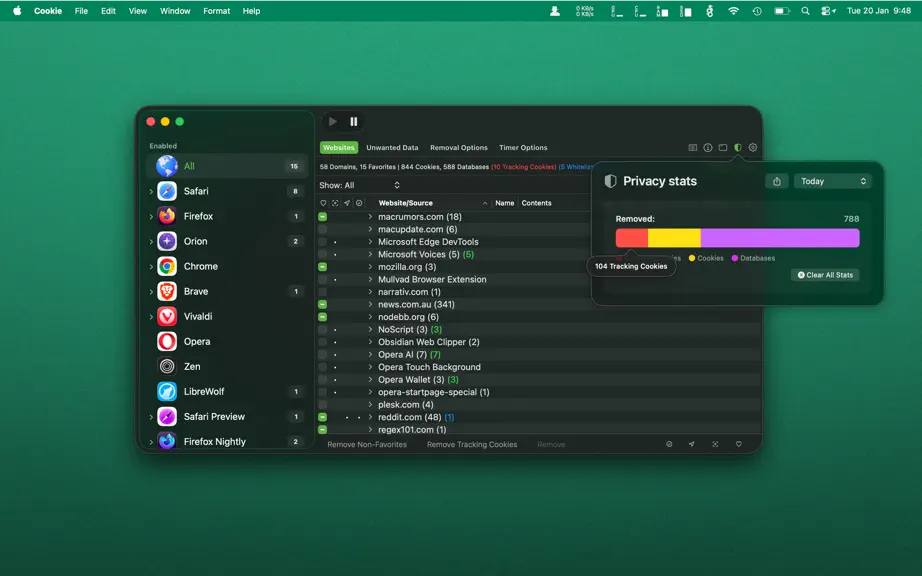Toggle favorite checkbox for NoScript
The image size is (922, 576).
coord(322,330)
